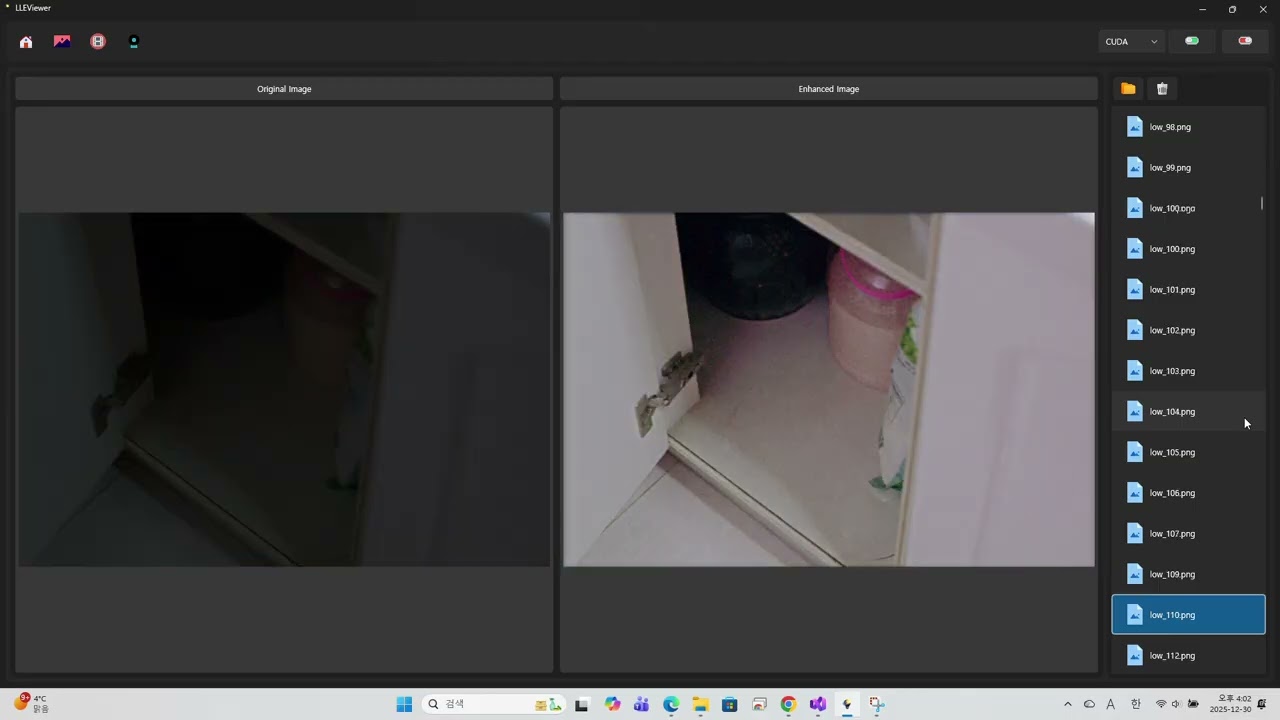Open Task View on the taskbar

tap(582, 704)
